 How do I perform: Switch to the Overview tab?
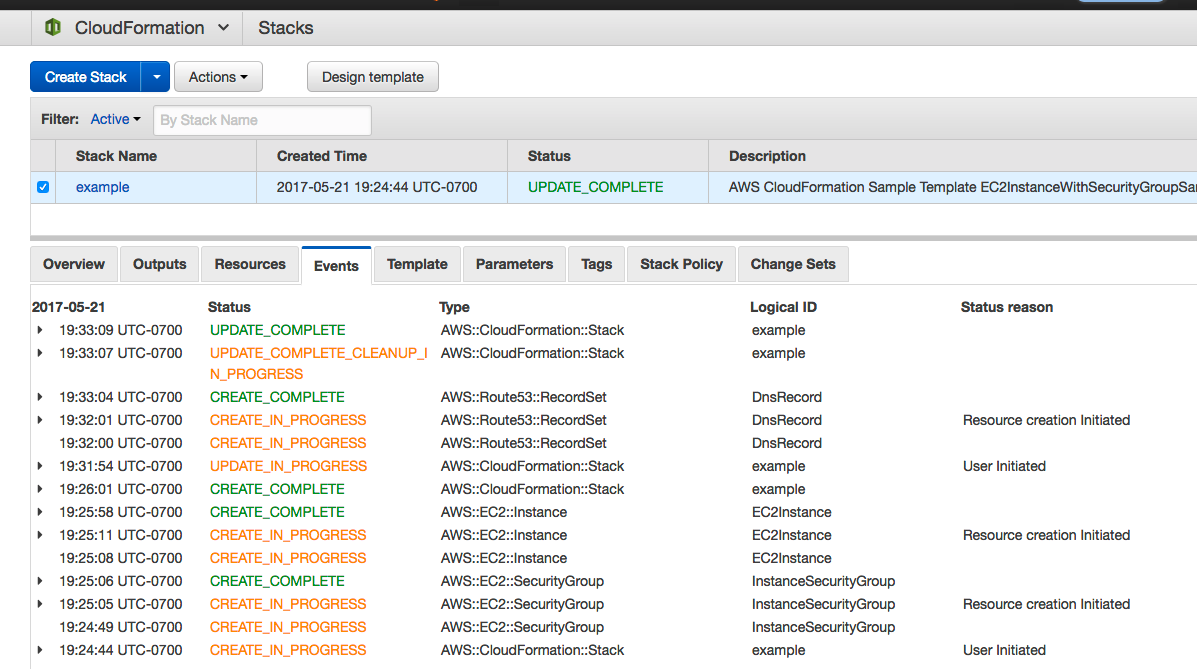74,264
